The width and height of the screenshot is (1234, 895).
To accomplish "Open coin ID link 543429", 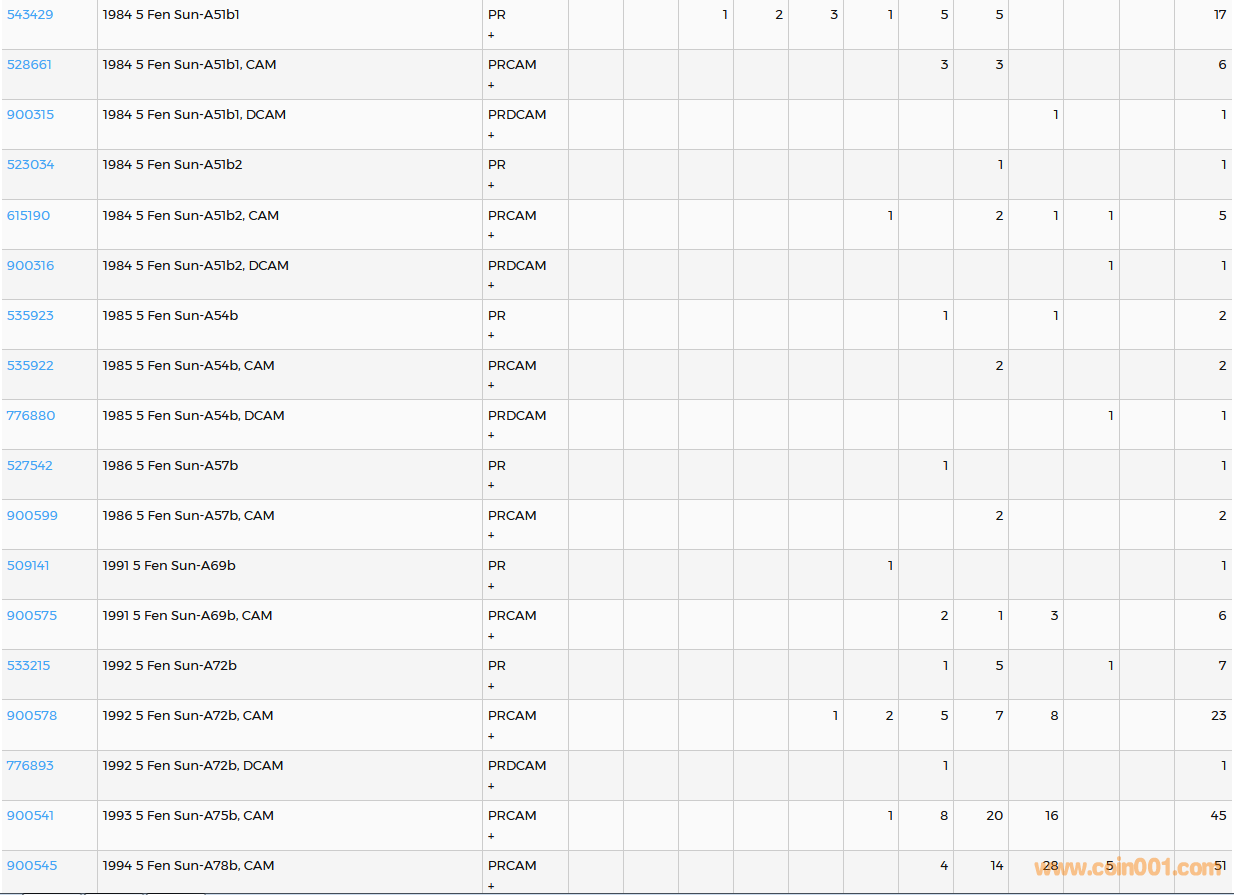I will tap(30, 15).
